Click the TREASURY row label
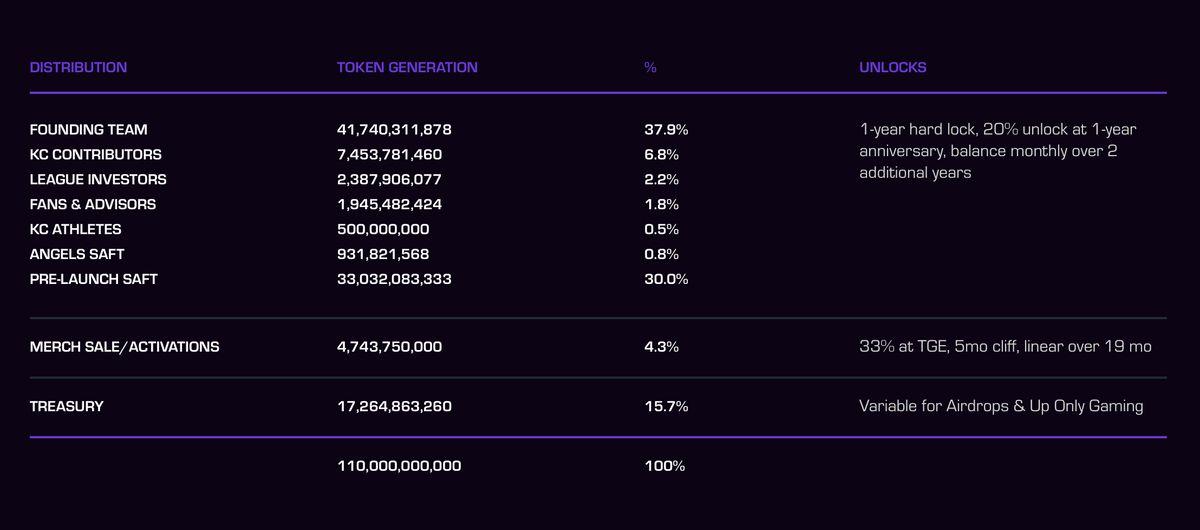 coord(66,407)
